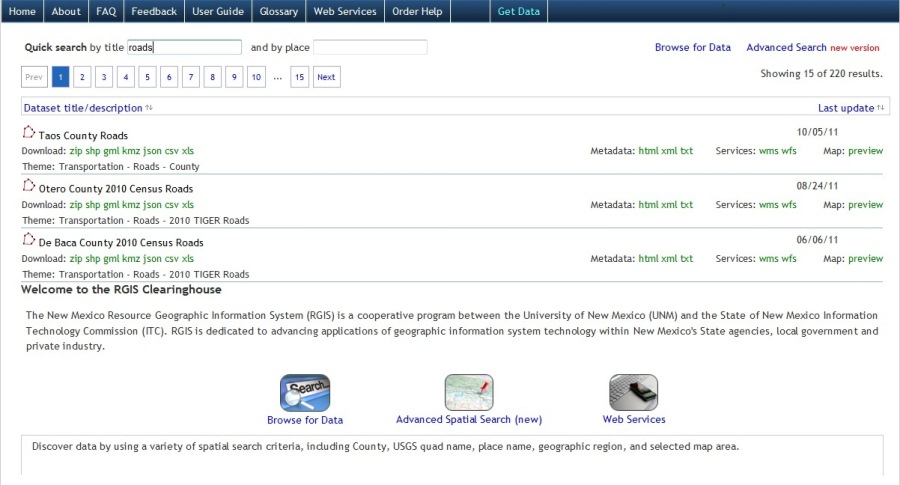Go to results page 5
This screenshot has height=485, width=900.
pyautogui.click(x=148, y=77)
